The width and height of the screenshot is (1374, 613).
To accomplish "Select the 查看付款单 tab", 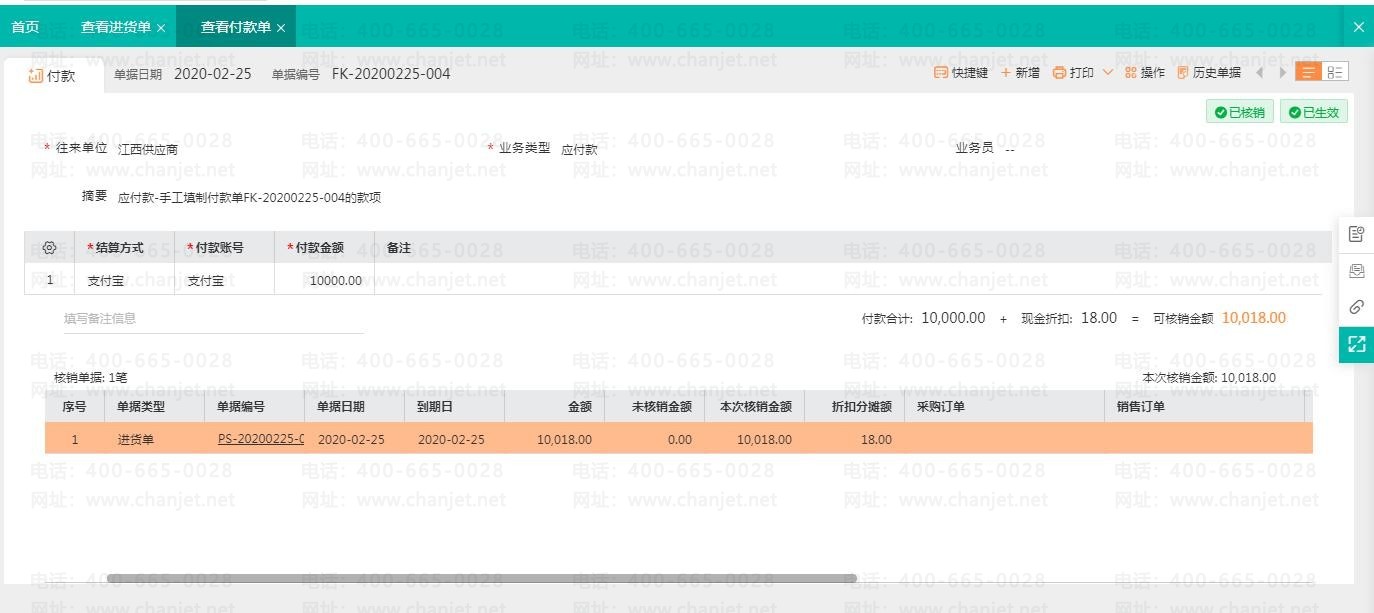I will tap(236, 28).
